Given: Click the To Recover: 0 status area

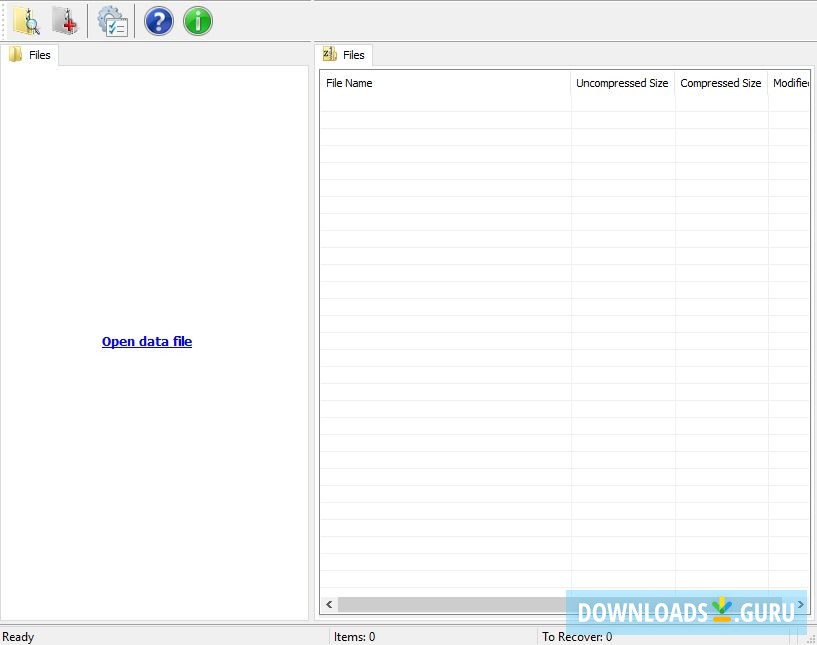Looking at the screenshot, I should point(576,636).
